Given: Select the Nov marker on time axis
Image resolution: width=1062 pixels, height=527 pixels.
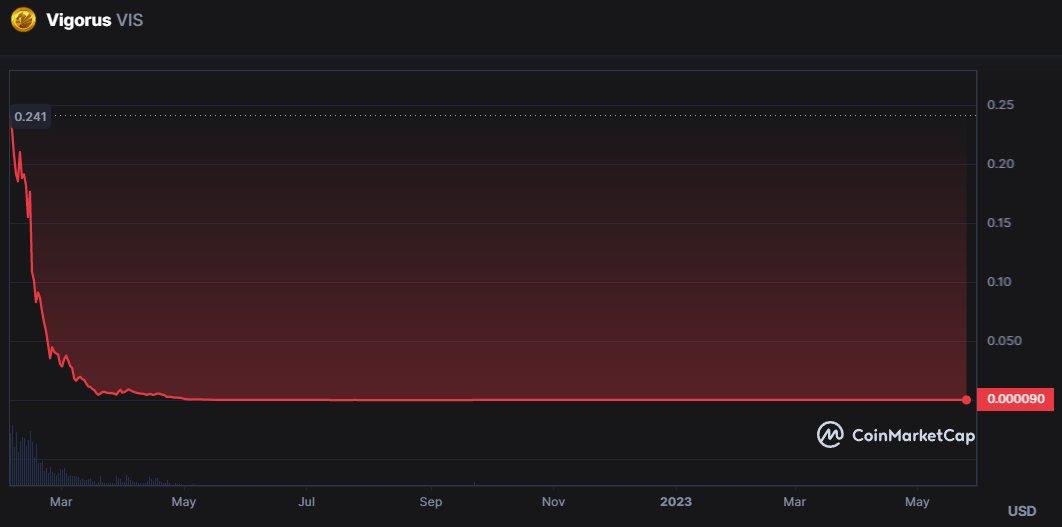Looking at the screenshot, I should pos(553,500).
